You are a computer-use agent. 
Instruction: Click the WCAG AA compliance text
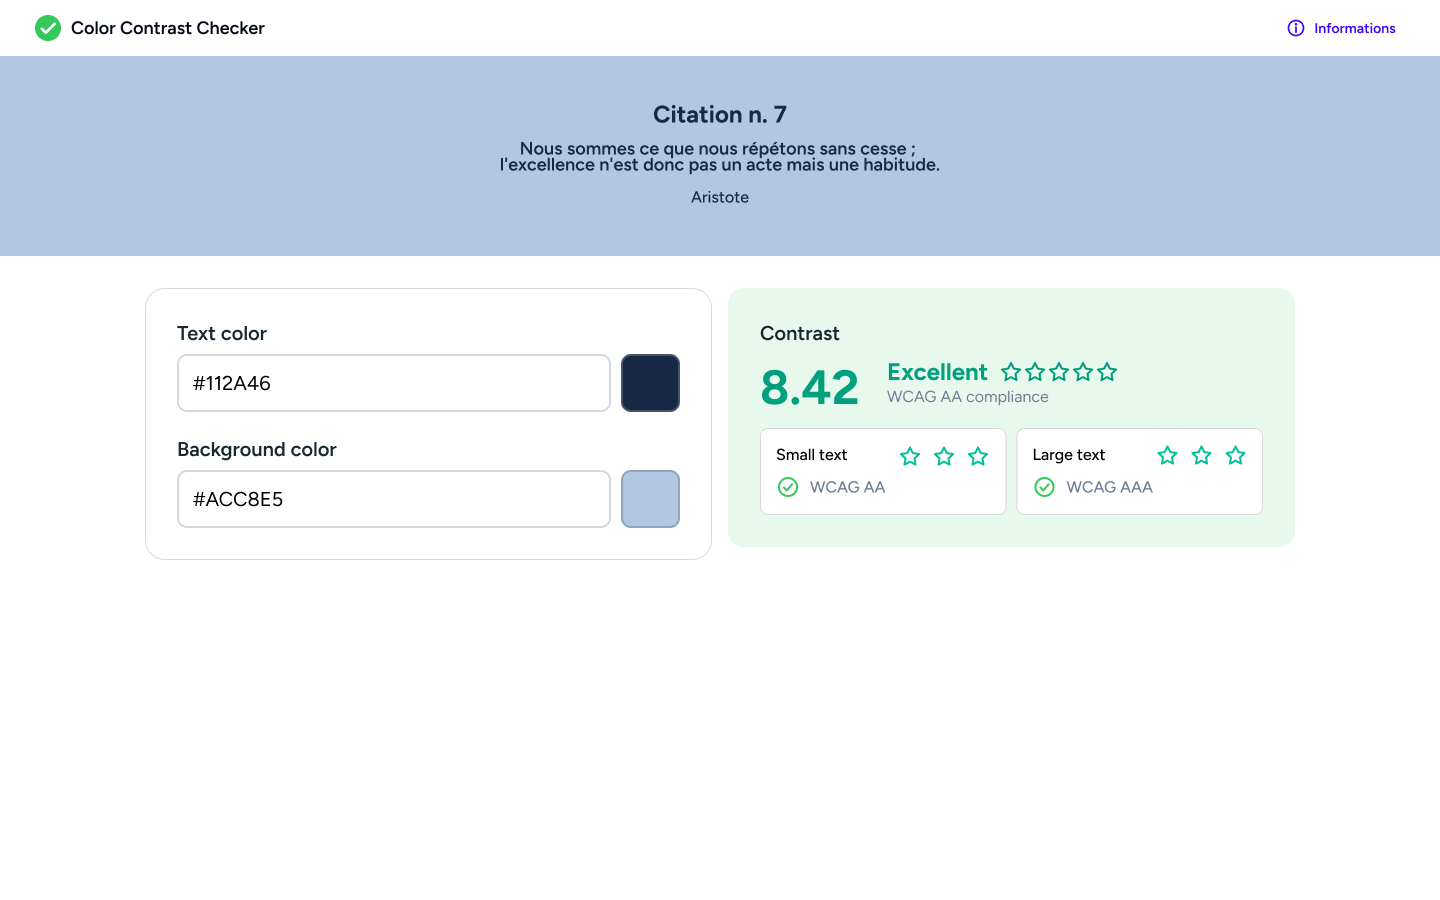967,397
